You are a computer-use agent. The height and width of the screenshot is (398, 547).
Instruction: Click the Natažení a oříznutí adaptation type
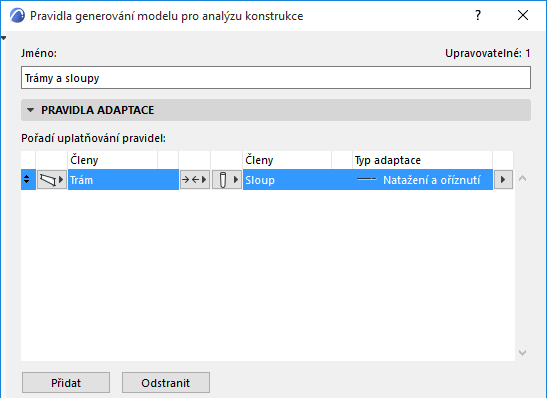[x=432, y=180]
